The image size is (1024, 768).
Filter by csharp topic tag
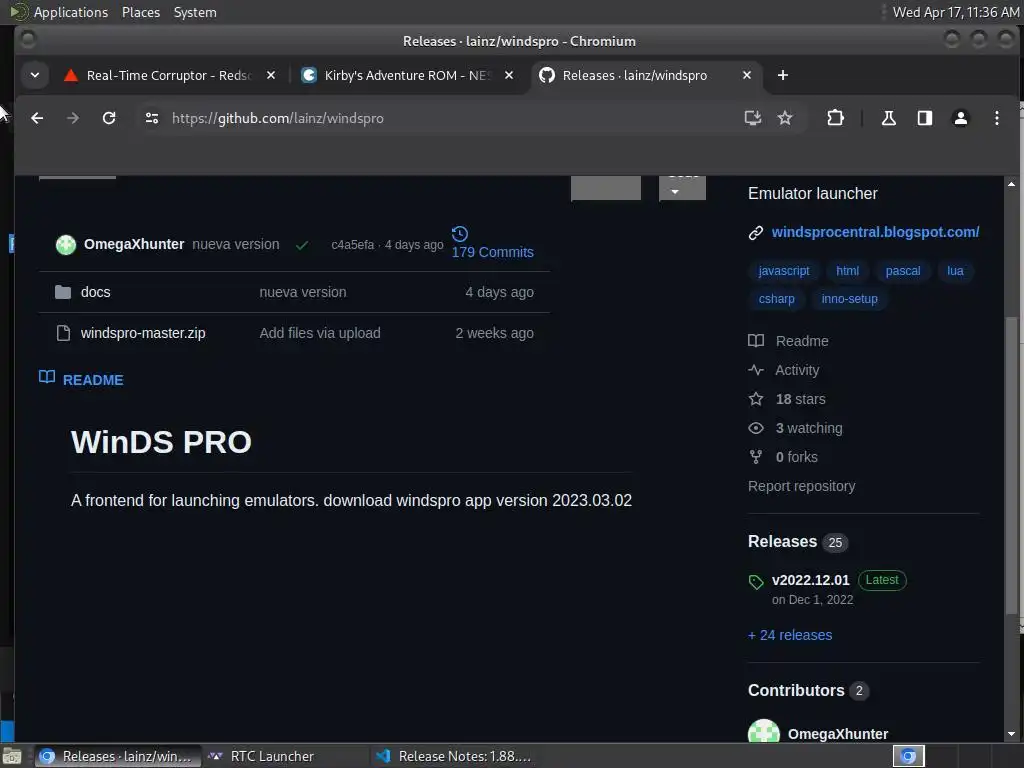pyautogui.click(x=776, y=299)
